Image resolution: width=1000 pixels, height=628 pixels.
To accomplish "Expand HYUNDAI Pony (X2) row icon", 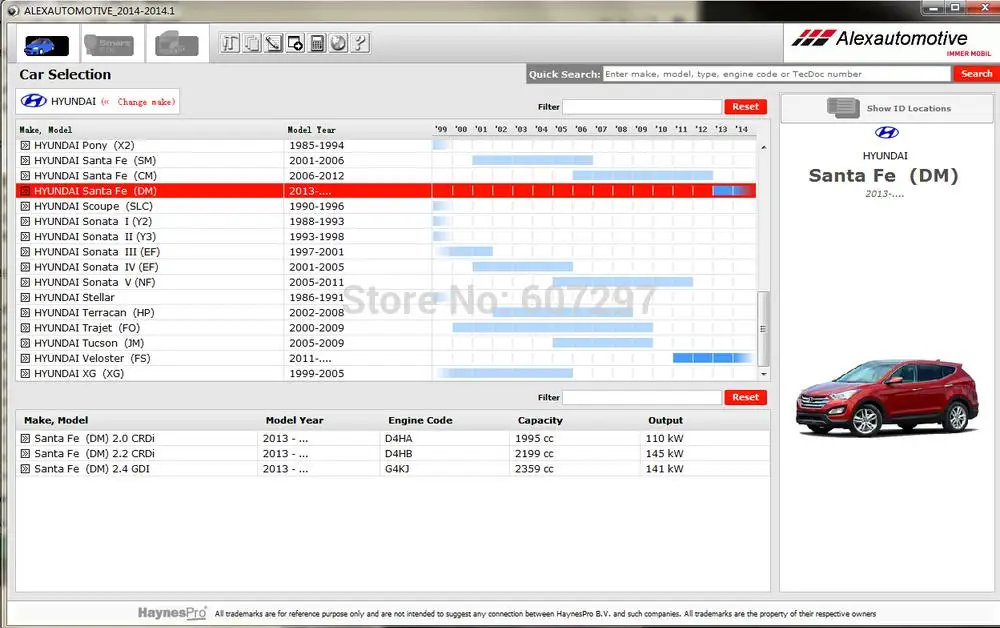I will pos(25,145).
